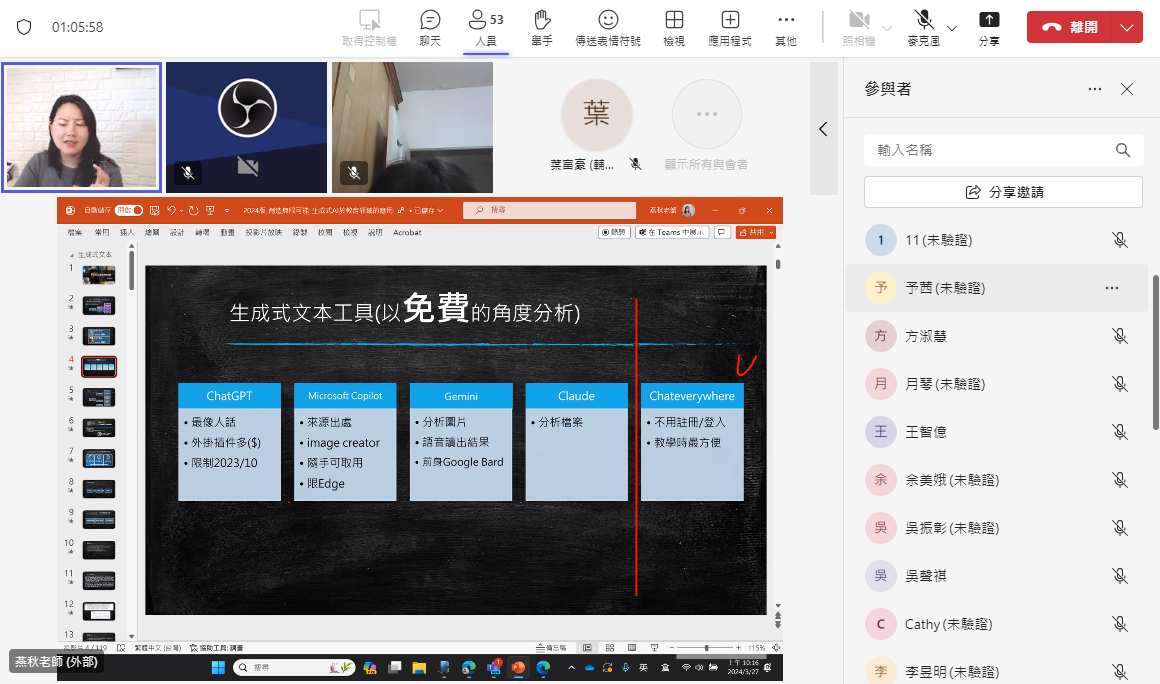Toggle the 照相機 camera
The width and height of the screenshot is (1160, 684).
click(x=859, y=28)
